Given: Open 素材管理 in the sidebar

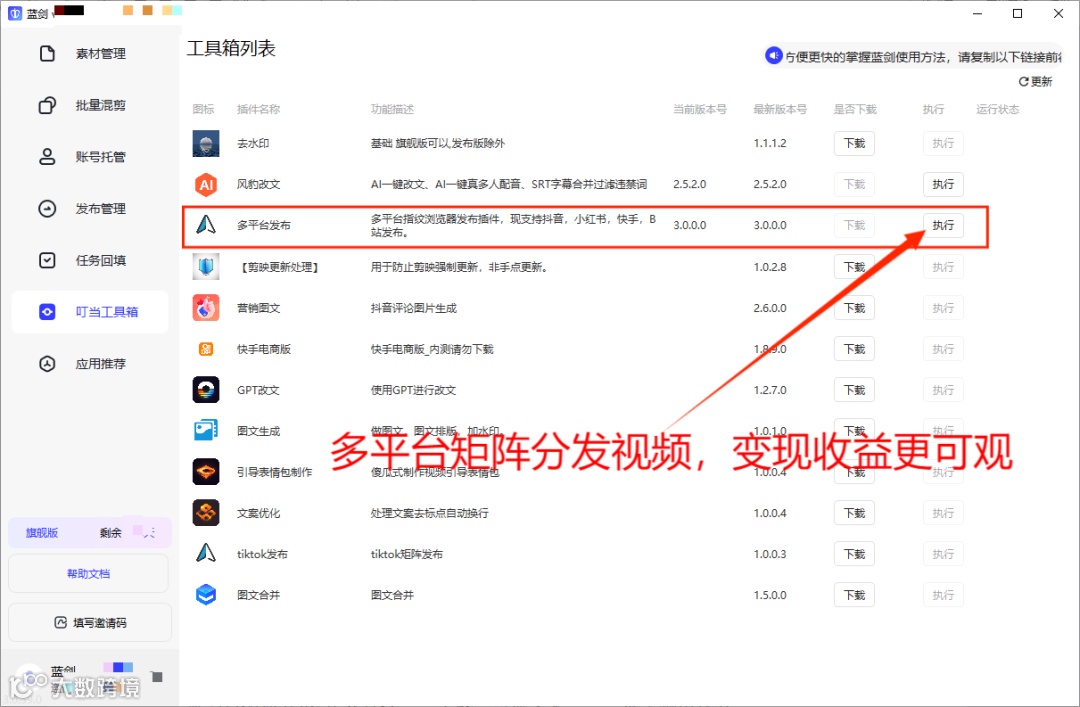Looking at the screenshot, I should pos(90,54).
